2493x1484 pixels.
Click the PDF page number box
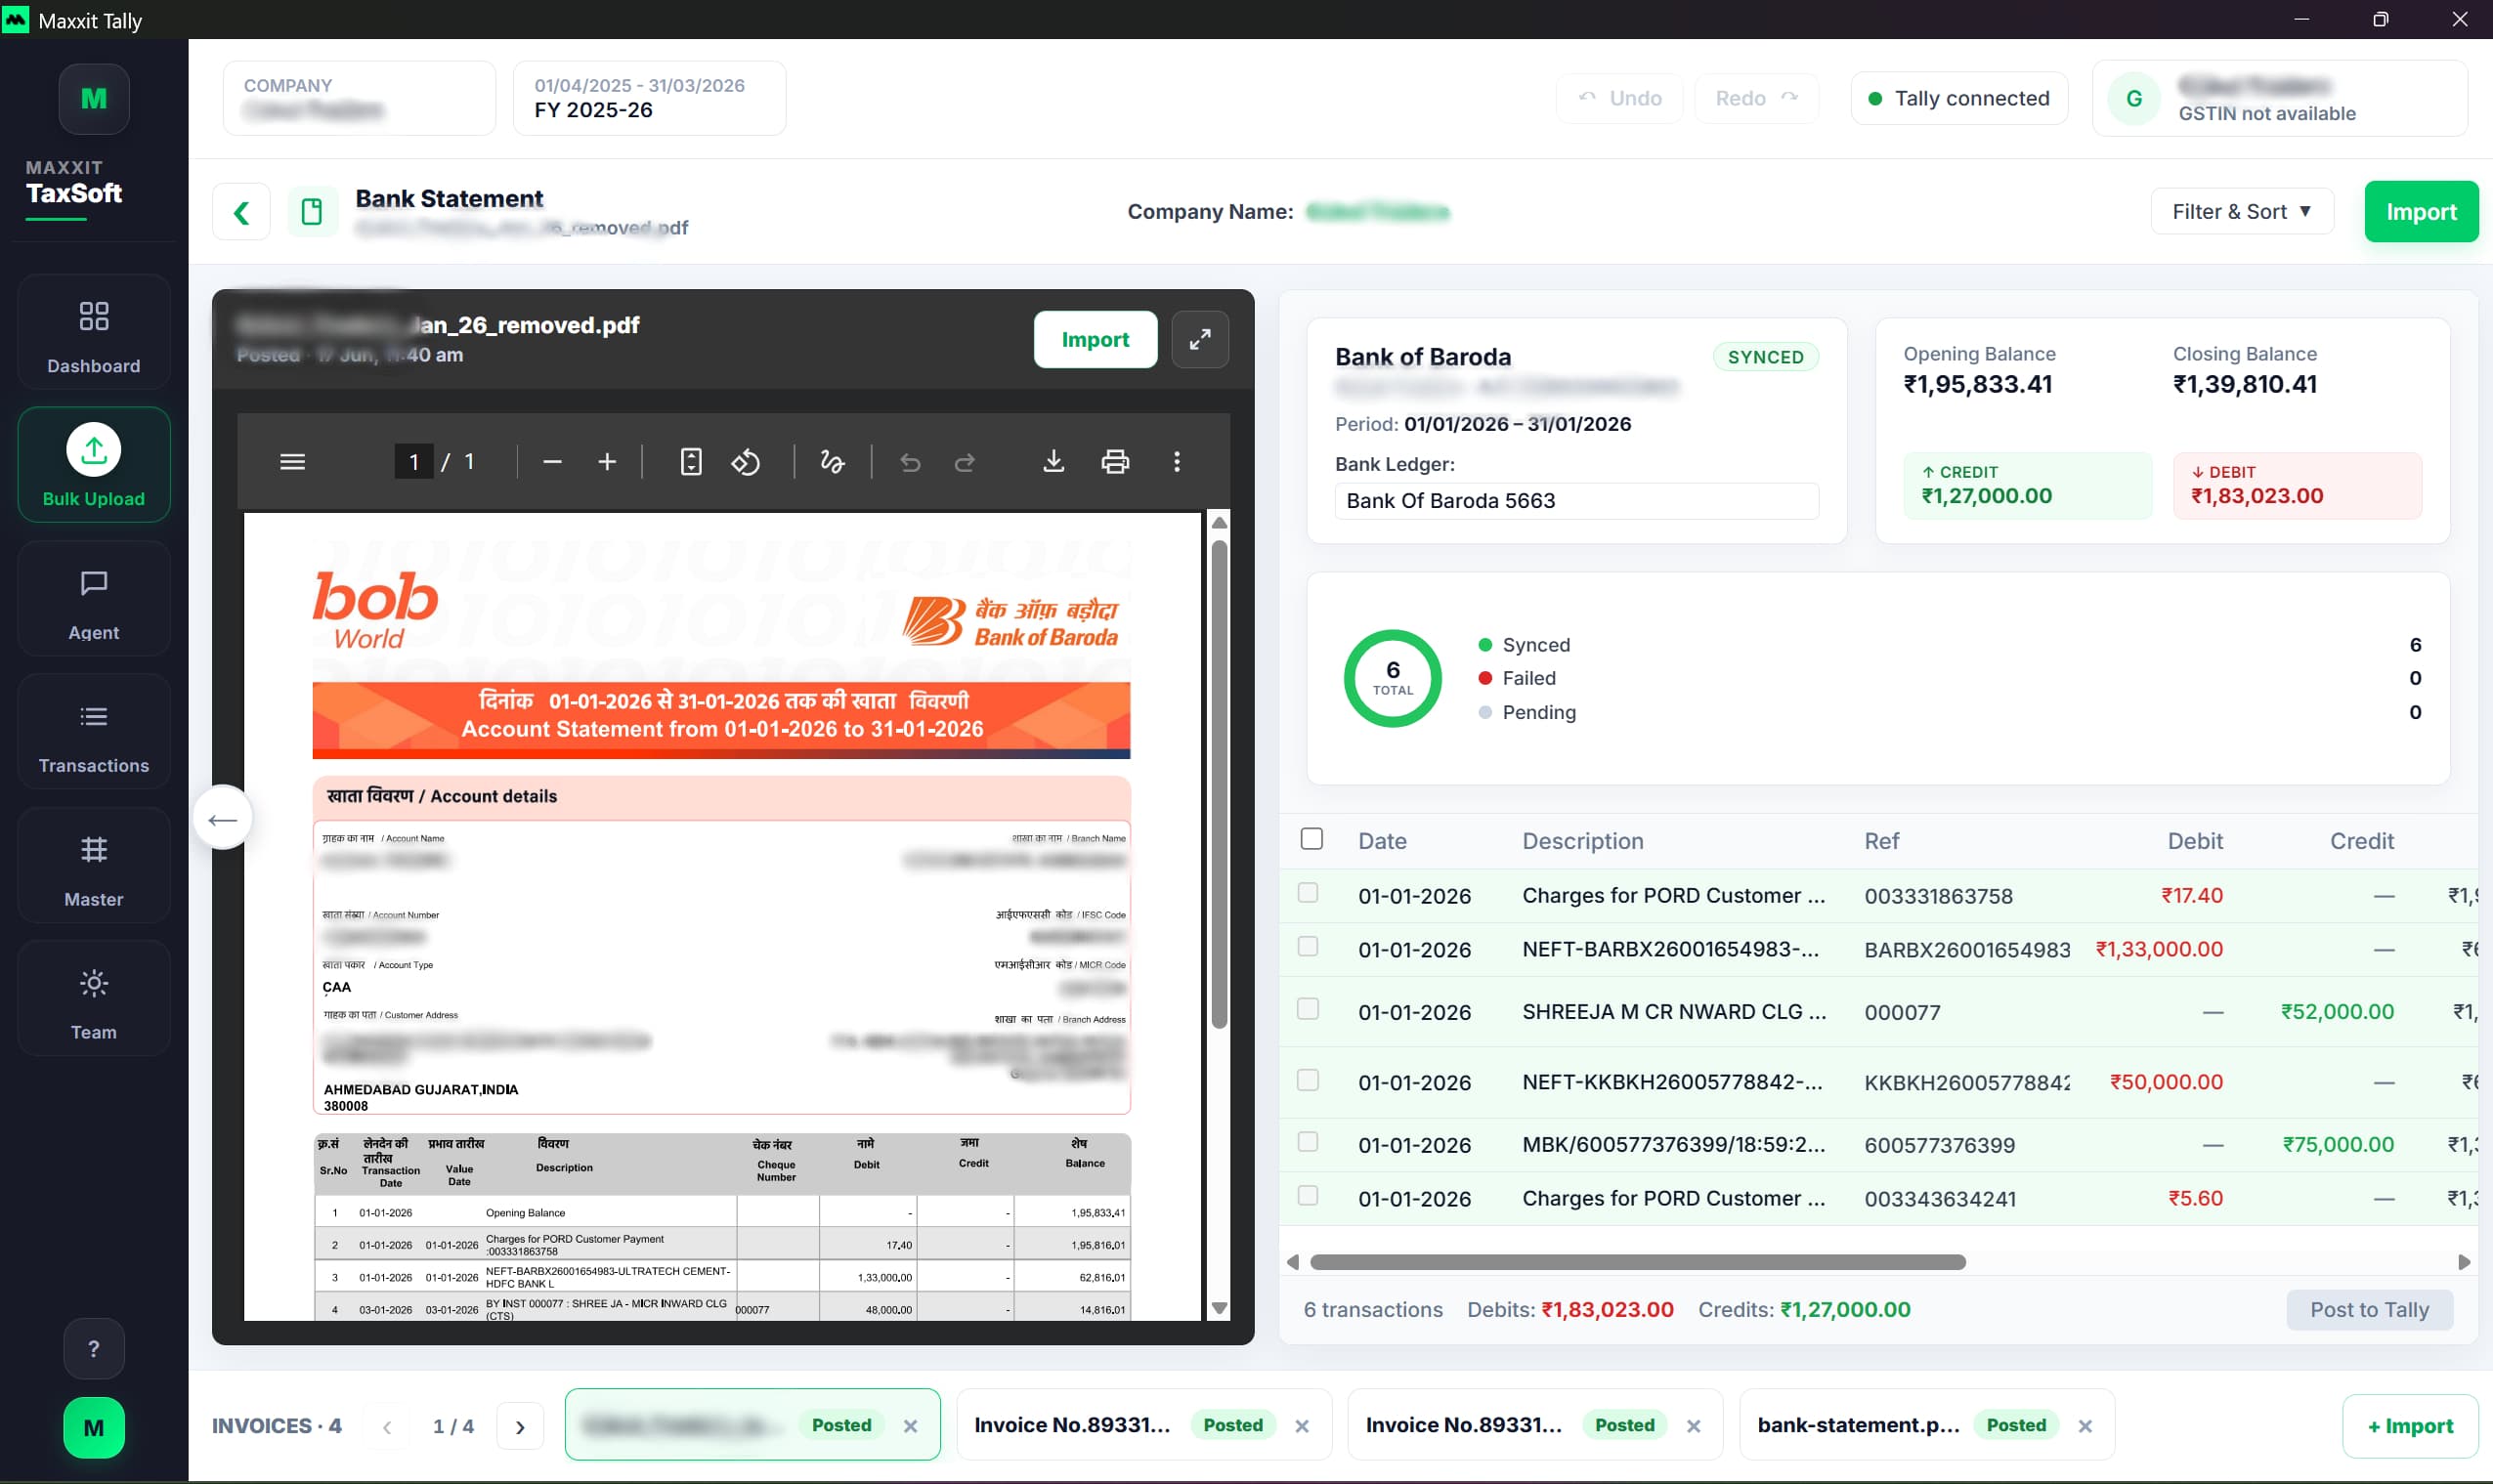[x=414, y=462]
